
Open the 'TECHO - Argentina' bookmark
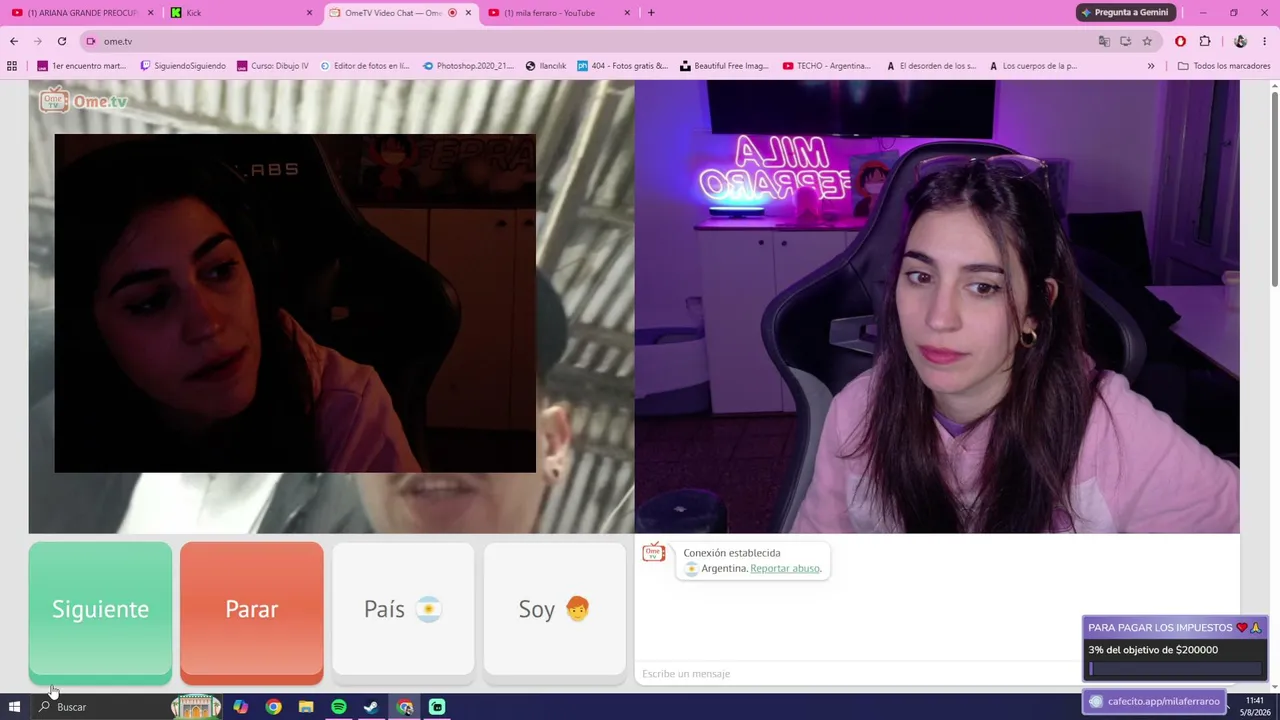click(827, 66)
